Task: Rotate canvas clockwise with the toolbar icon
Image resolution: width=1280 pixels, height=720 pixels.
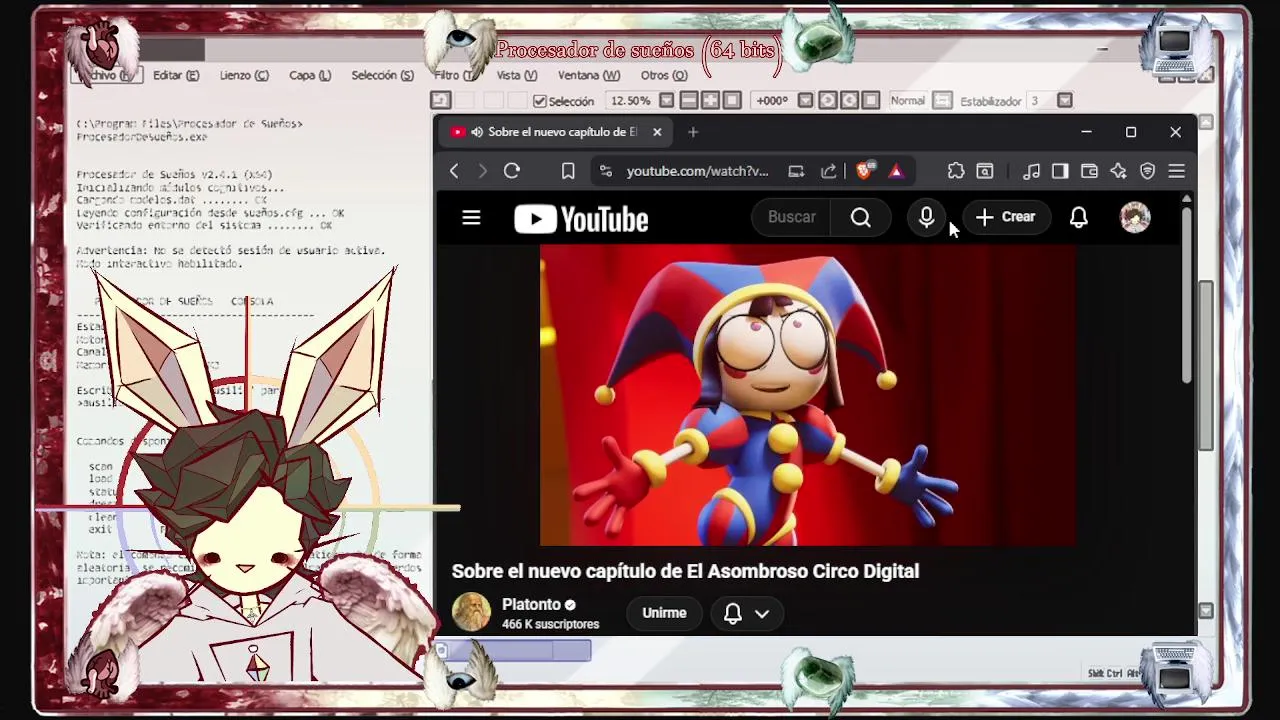Action: point(849,100)
